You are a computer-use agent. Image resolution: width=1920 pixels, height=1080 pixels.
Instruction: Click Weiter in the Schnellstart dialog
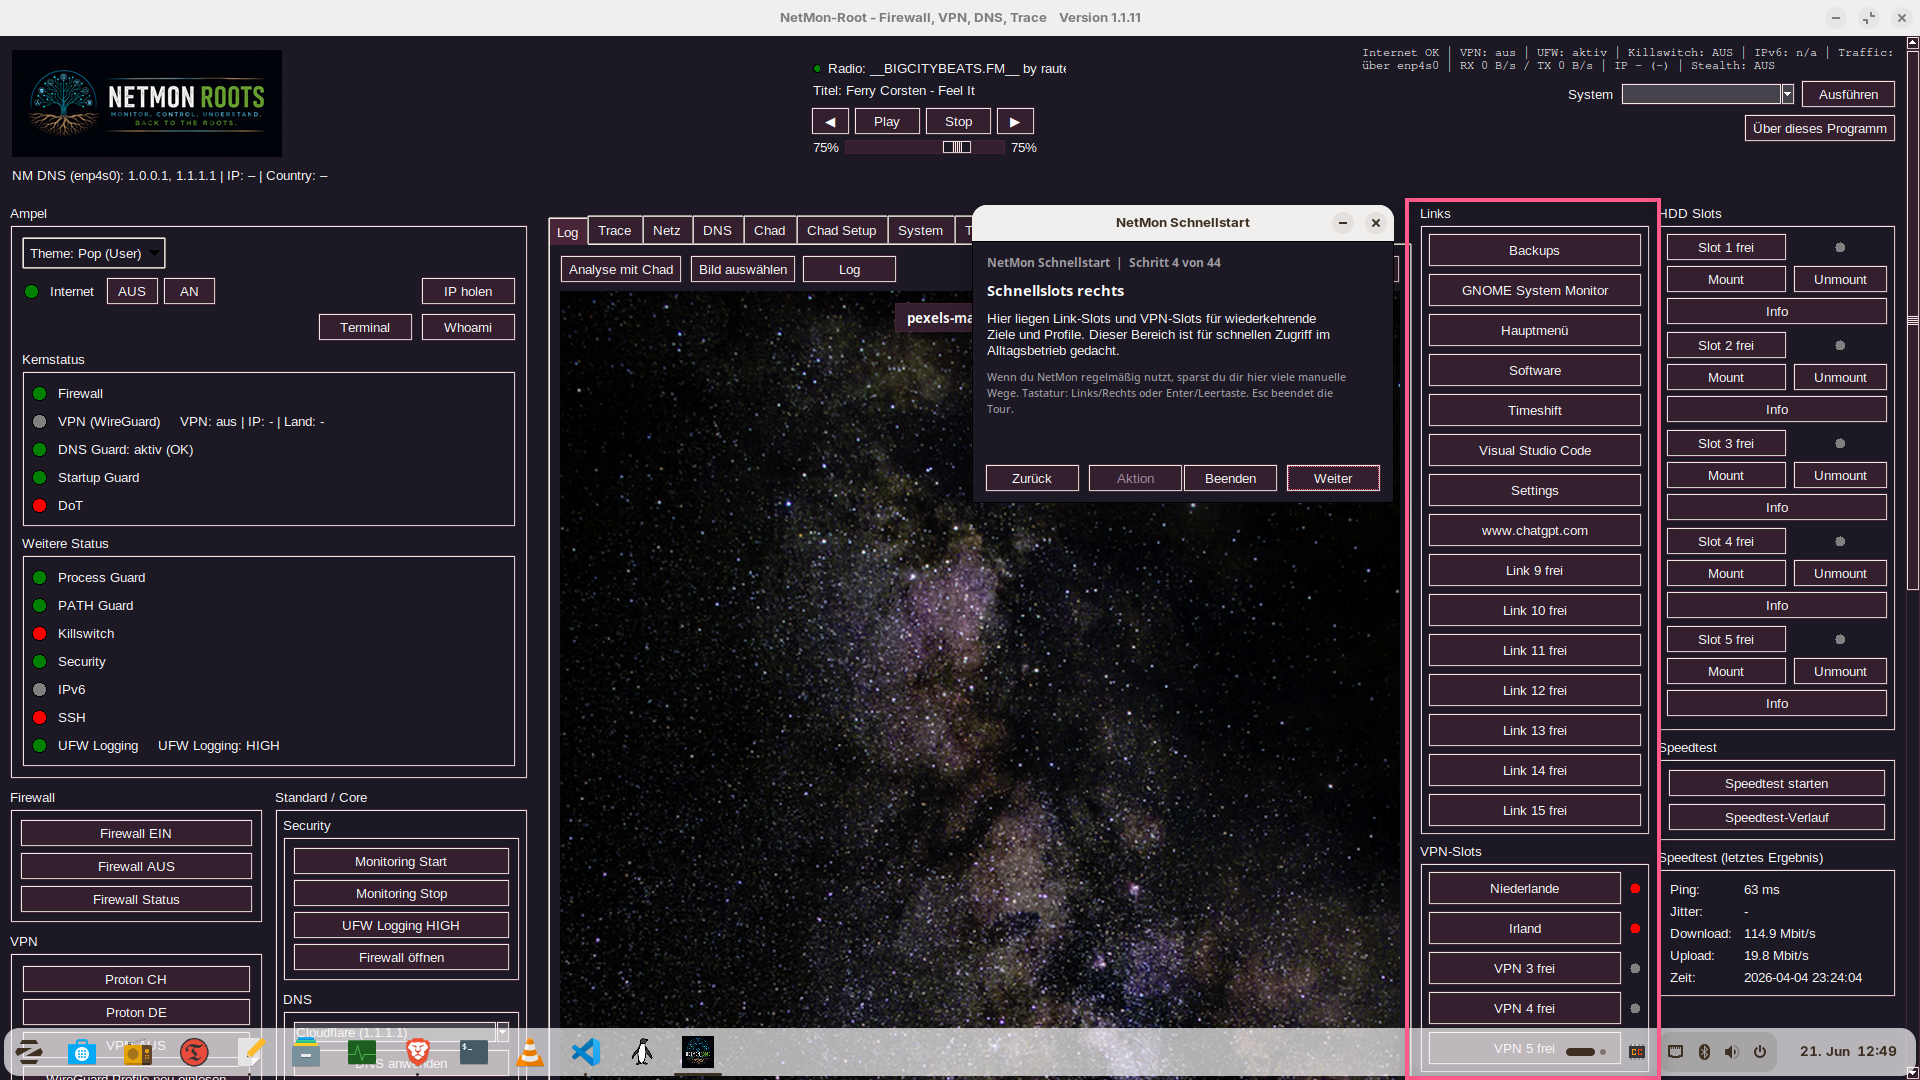1333,479
